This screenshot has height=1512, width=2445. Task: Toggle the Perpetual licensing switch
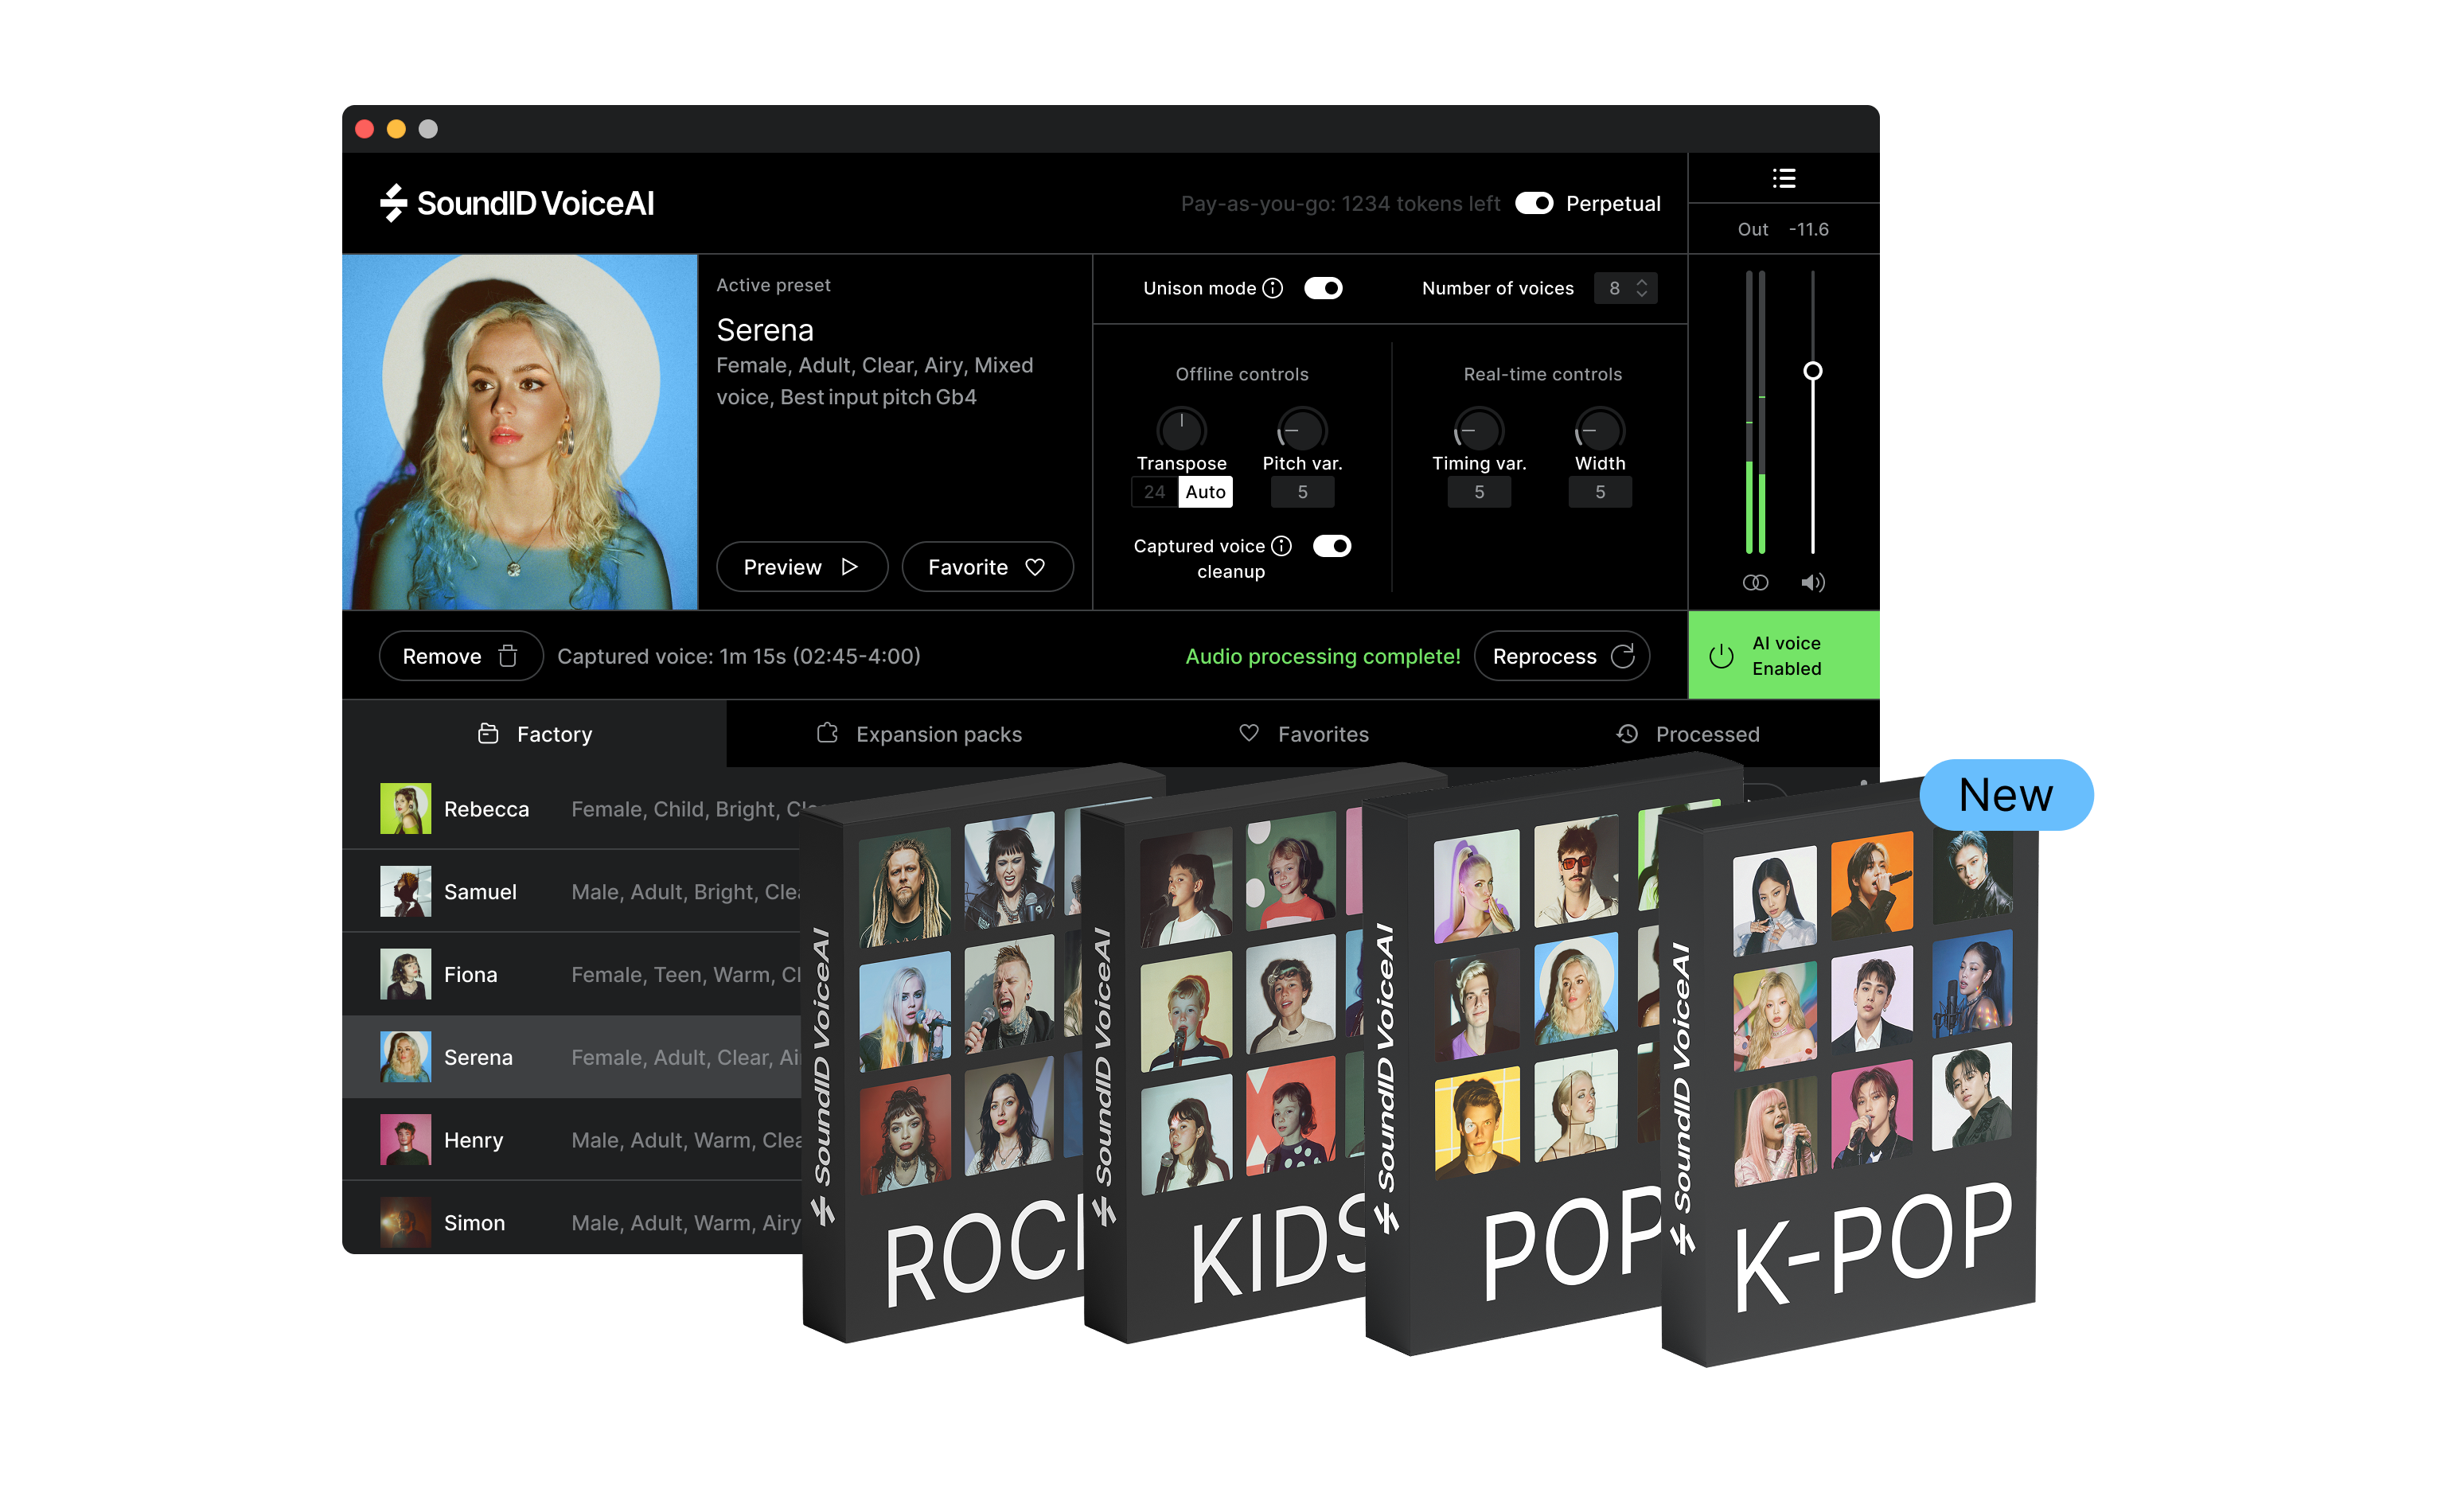point(1536,203)
